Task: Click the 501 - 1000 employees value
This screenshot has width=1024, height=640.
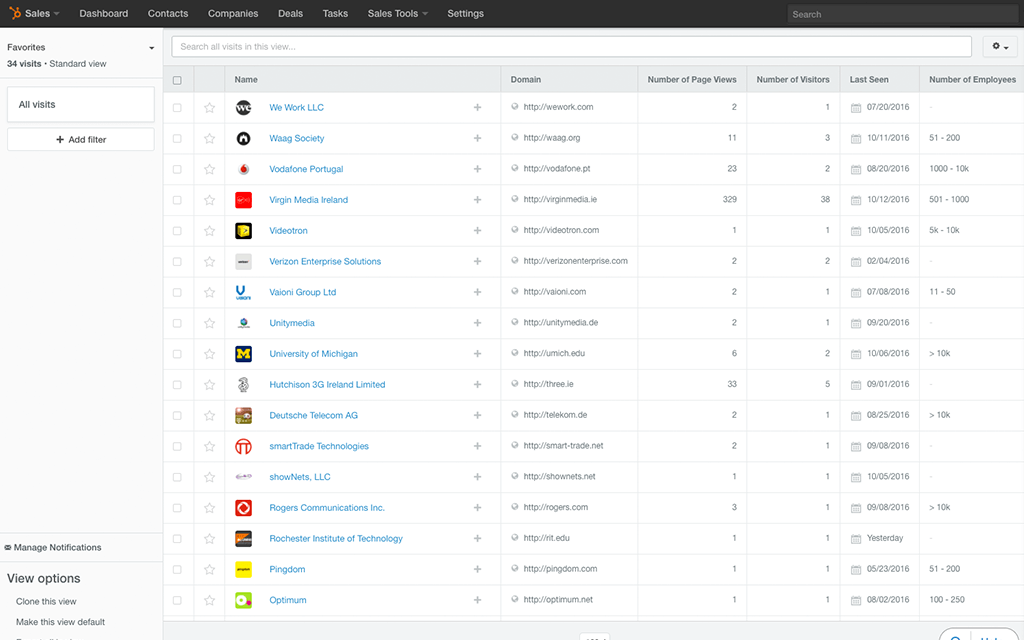Action: (x=949, y=199)
